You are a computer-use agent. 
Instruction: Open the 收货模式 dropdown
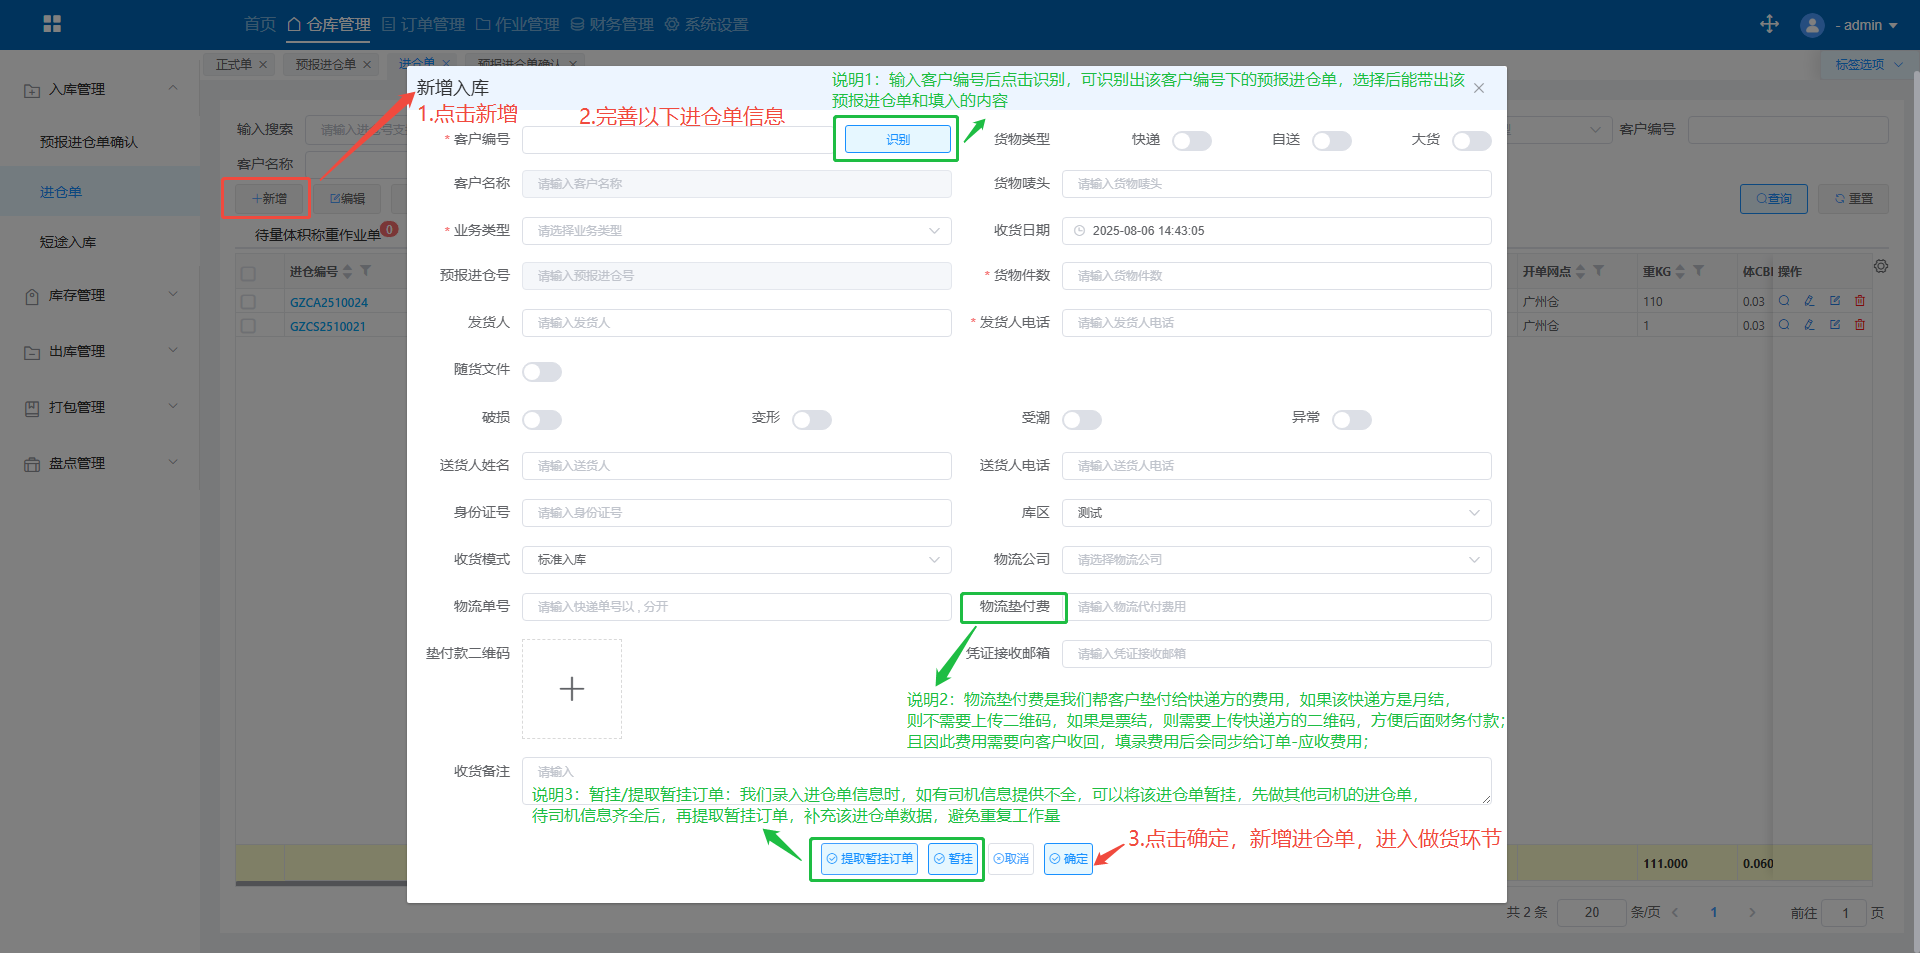coord(736,560)
